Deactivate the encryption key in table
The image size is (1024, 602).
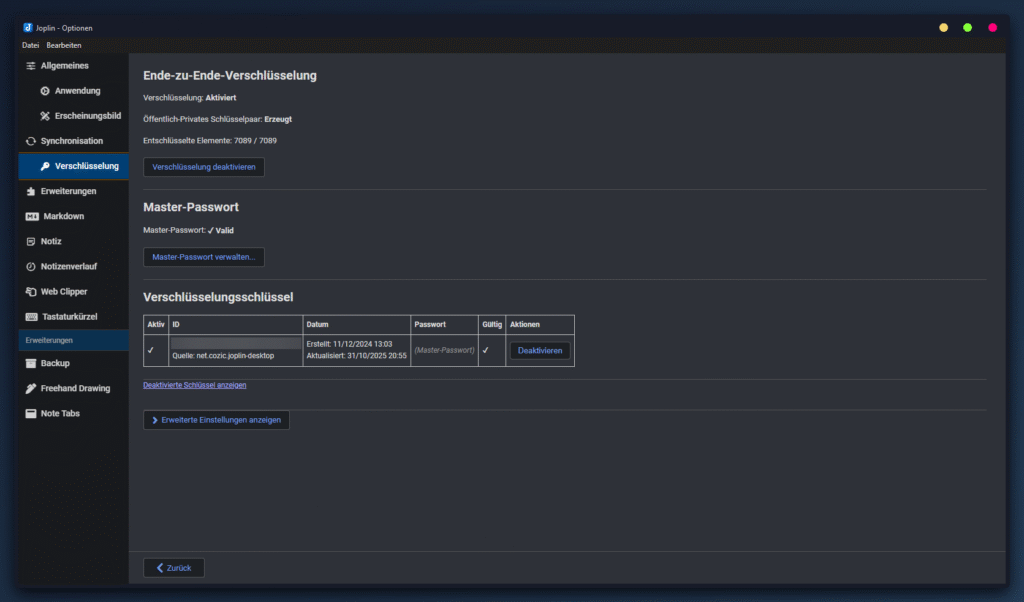pos(540,351)
